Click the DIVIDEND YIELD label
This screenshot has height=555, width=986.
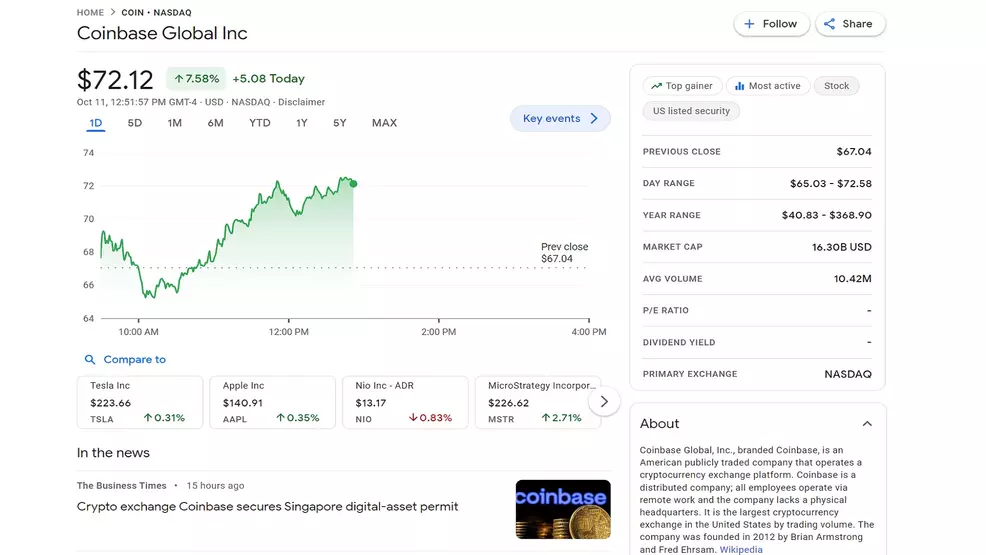pyautogui.click(x=679, y=343)
